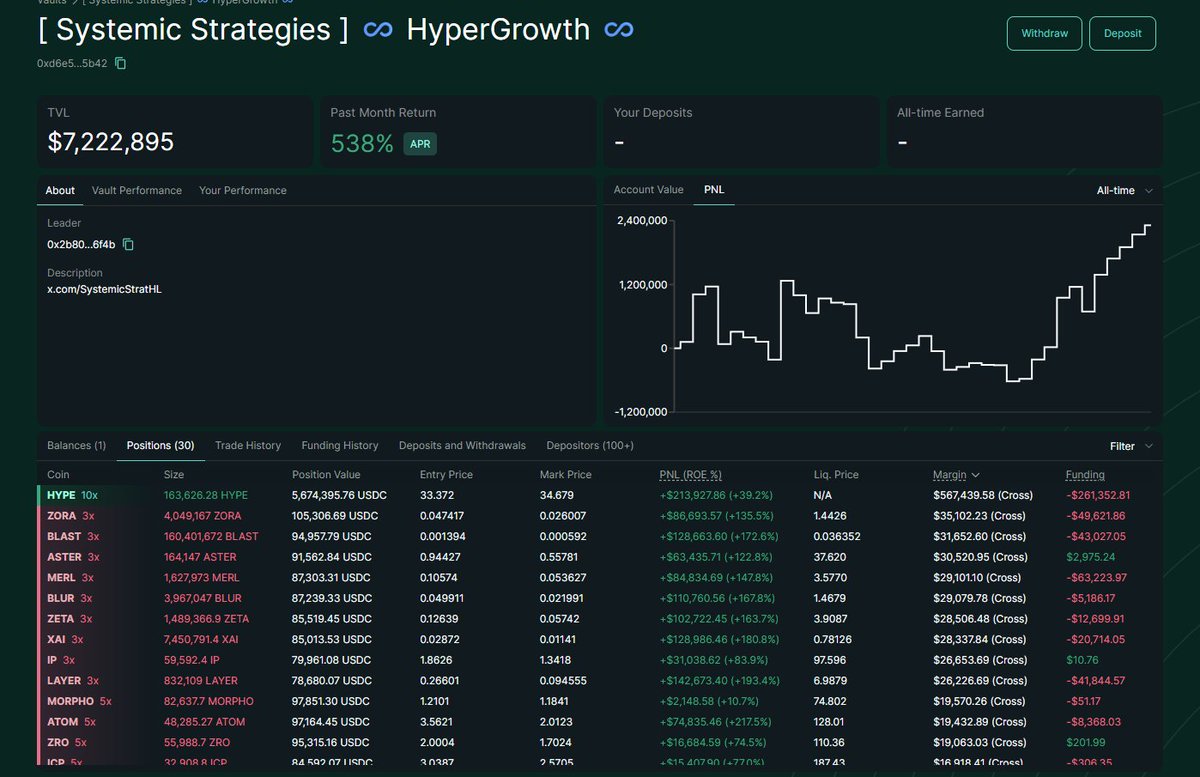This screenshot has height=777, width=1200.
Task: Click the MORPHO coin row label
Action: (70, 701)
